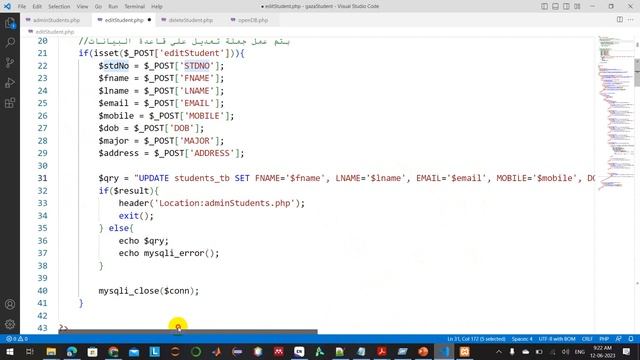640x360 pixels.
Task: Open Task View on taskbar
Action: (29, 351)
